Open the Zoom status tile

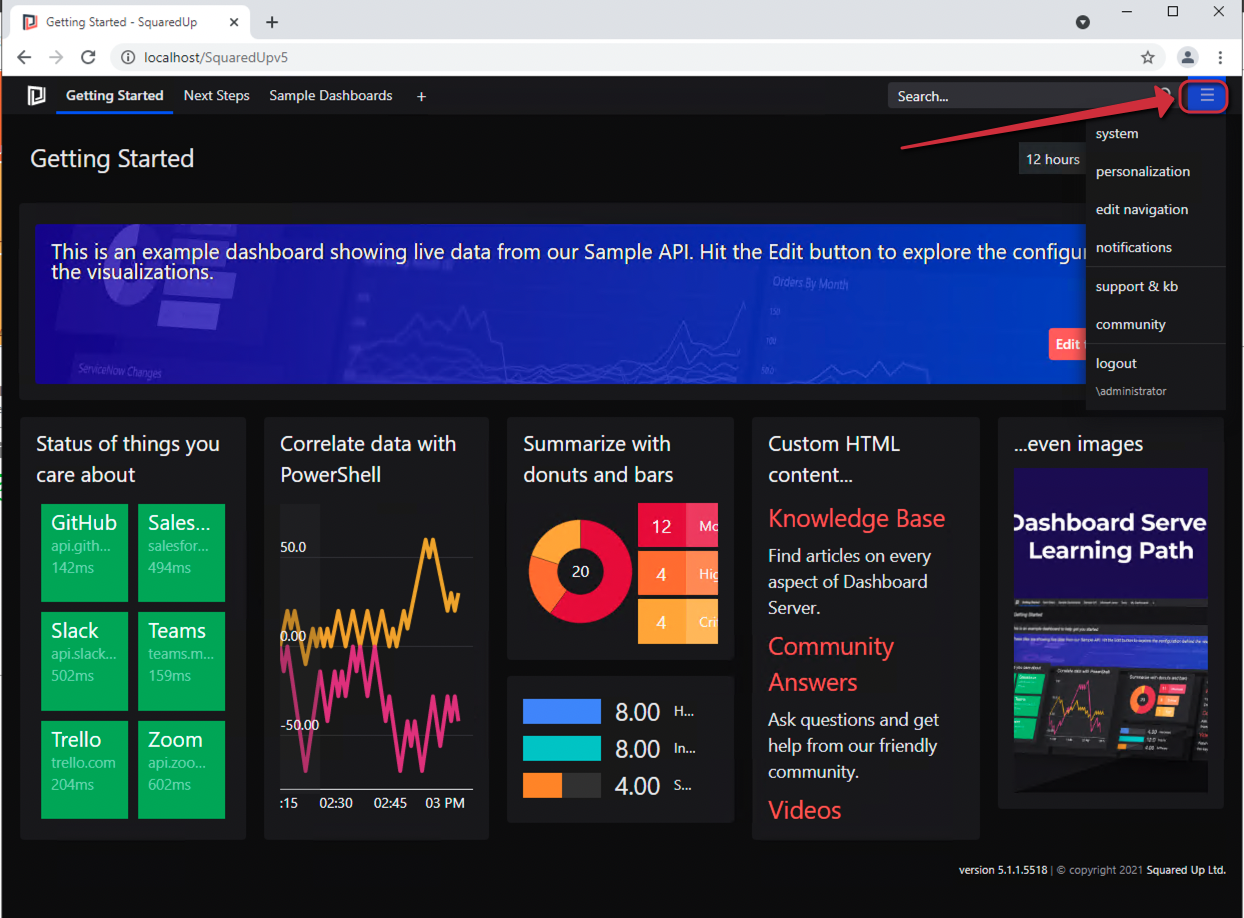pyautogui.click(x=181, y=770)
